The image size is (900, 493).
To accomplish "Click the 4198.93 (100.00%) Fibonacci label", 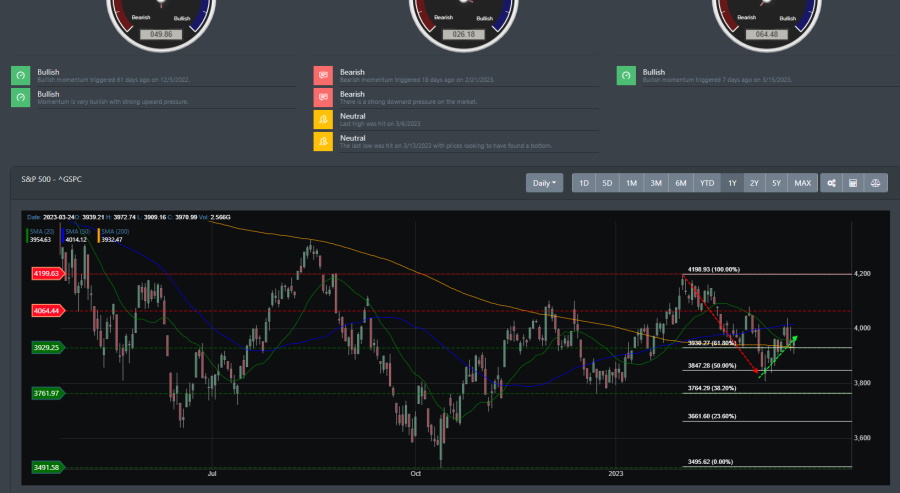I will coord(713,269).
